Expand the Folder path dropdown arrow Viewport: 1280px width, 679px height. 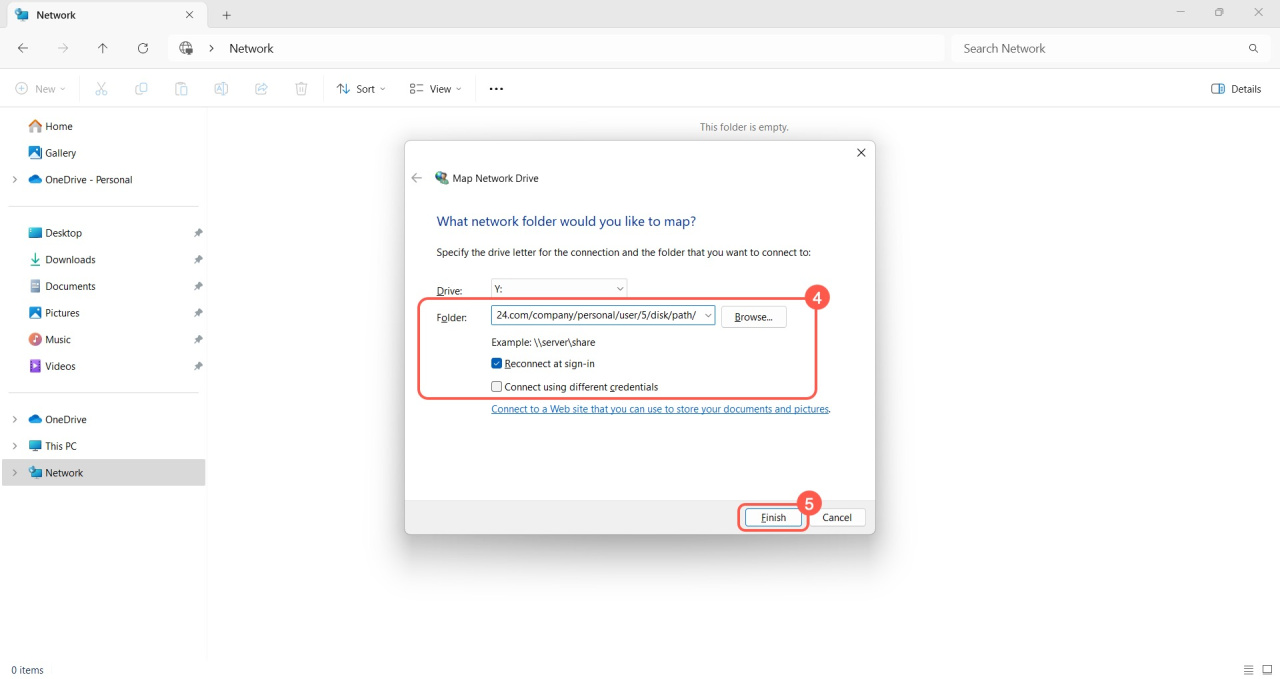tap(708, 316)
